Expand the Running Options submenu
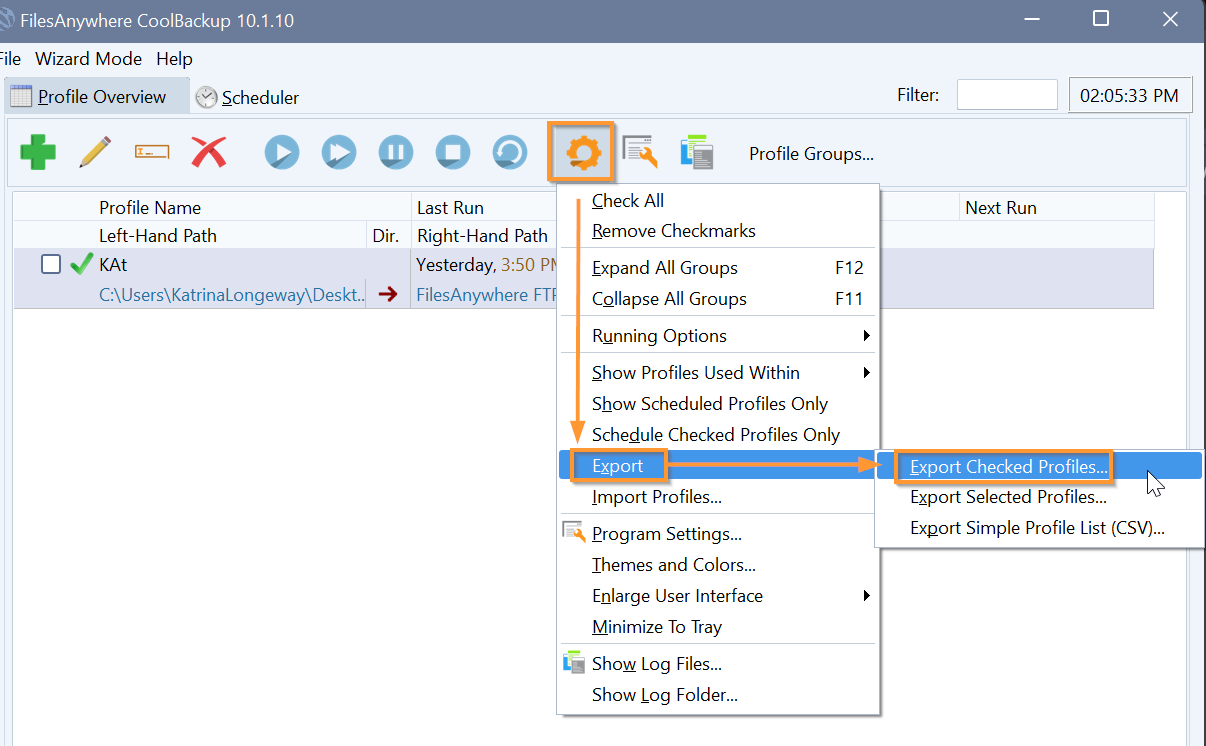Viewport: 1206px width, 746px height. pyautogui.click(x=717, y=336)
